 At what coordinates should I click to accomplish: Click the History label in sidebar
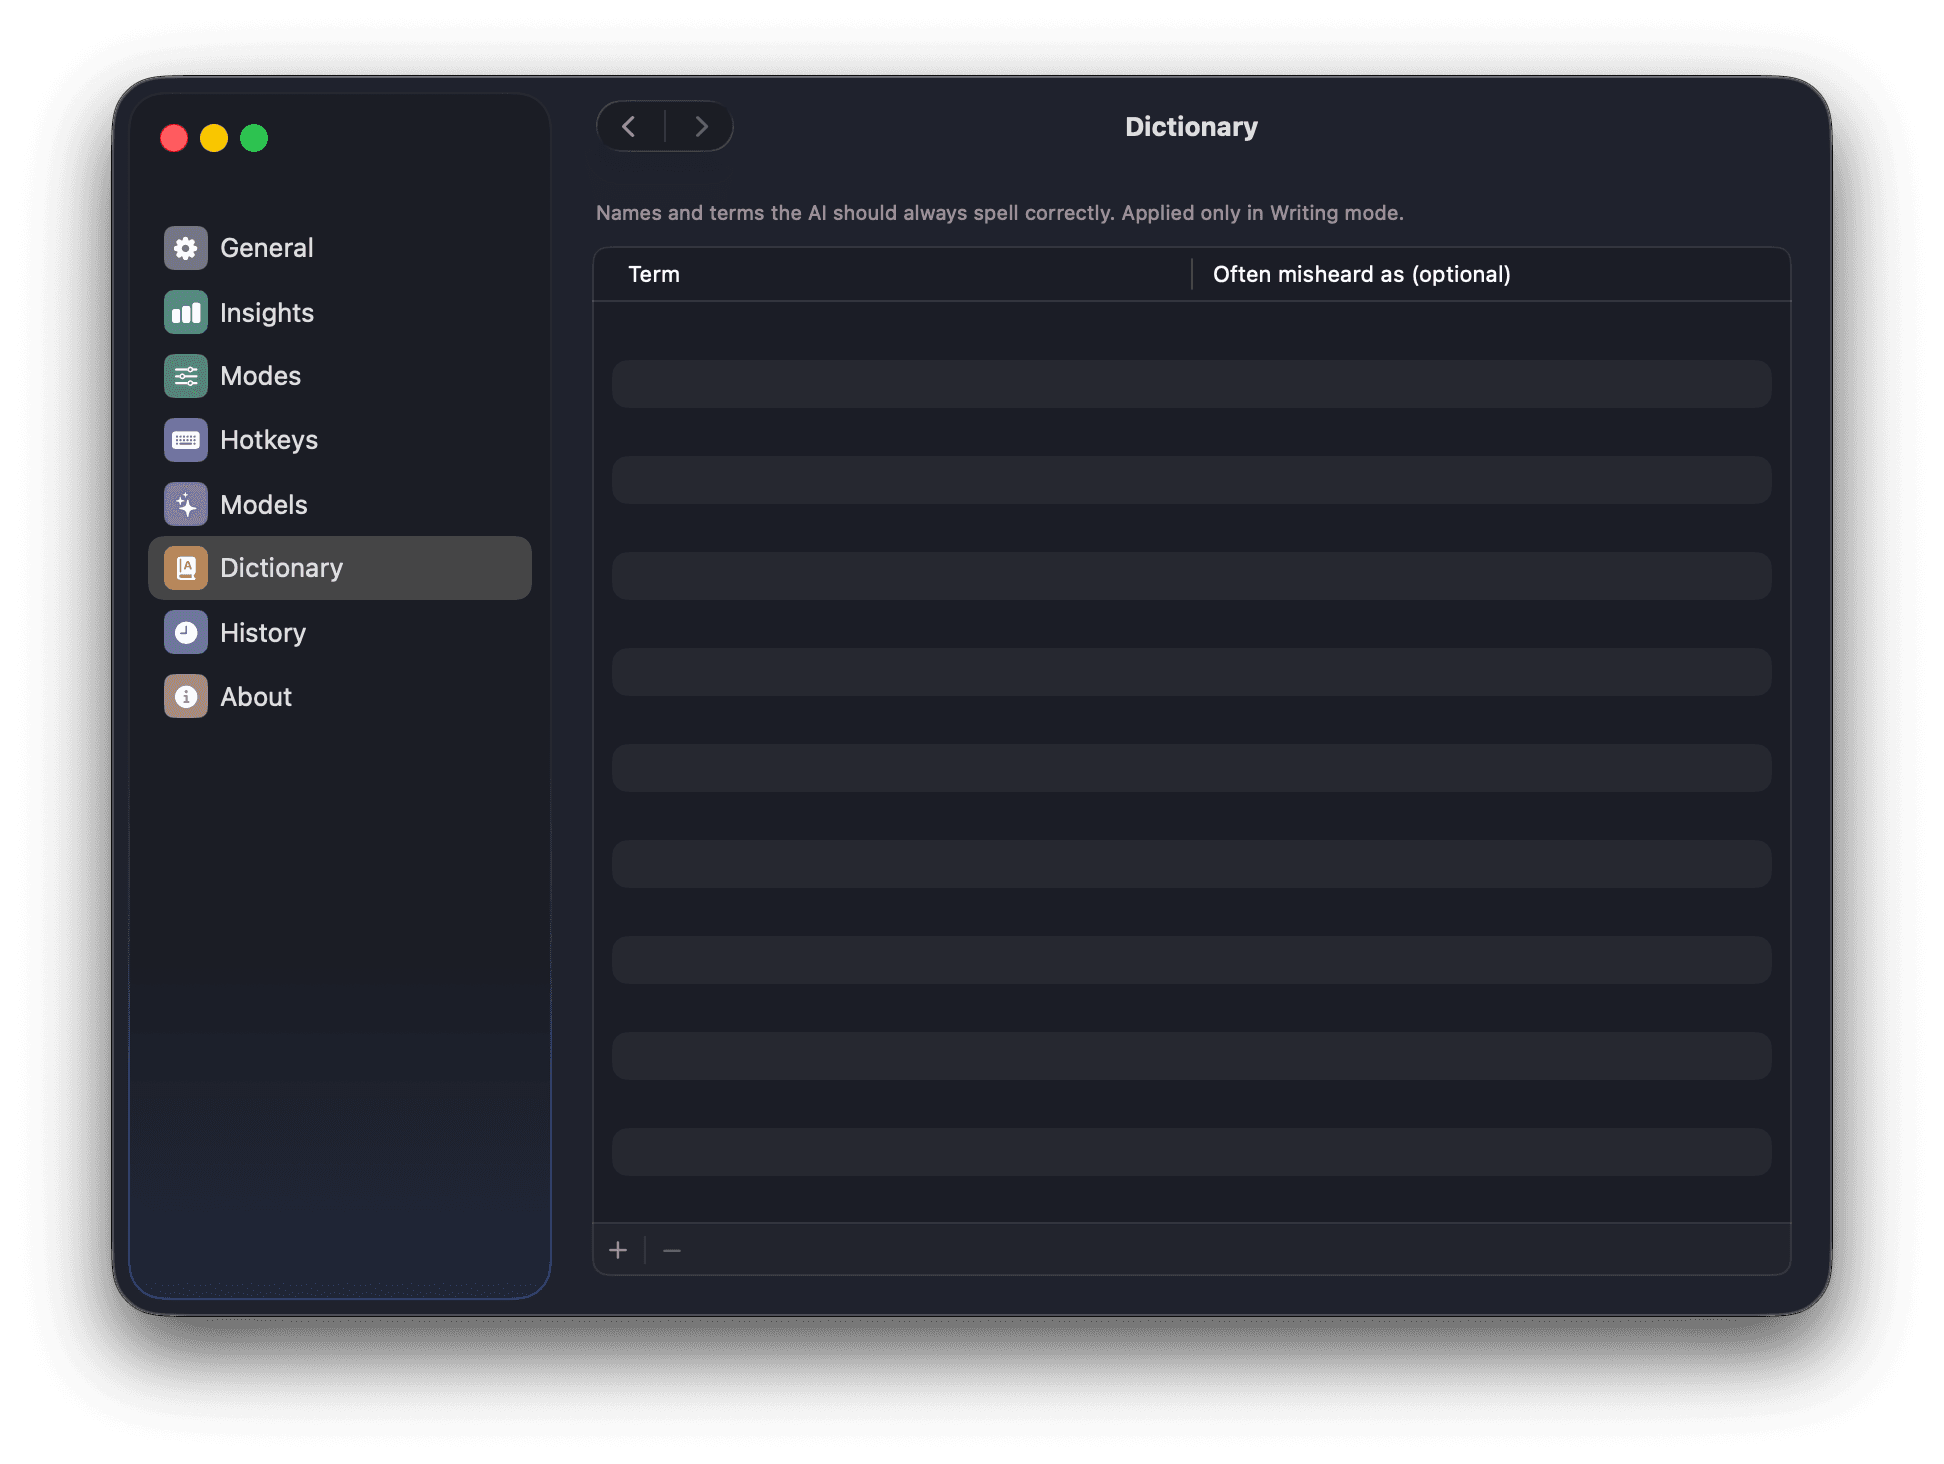pos(263,632)
